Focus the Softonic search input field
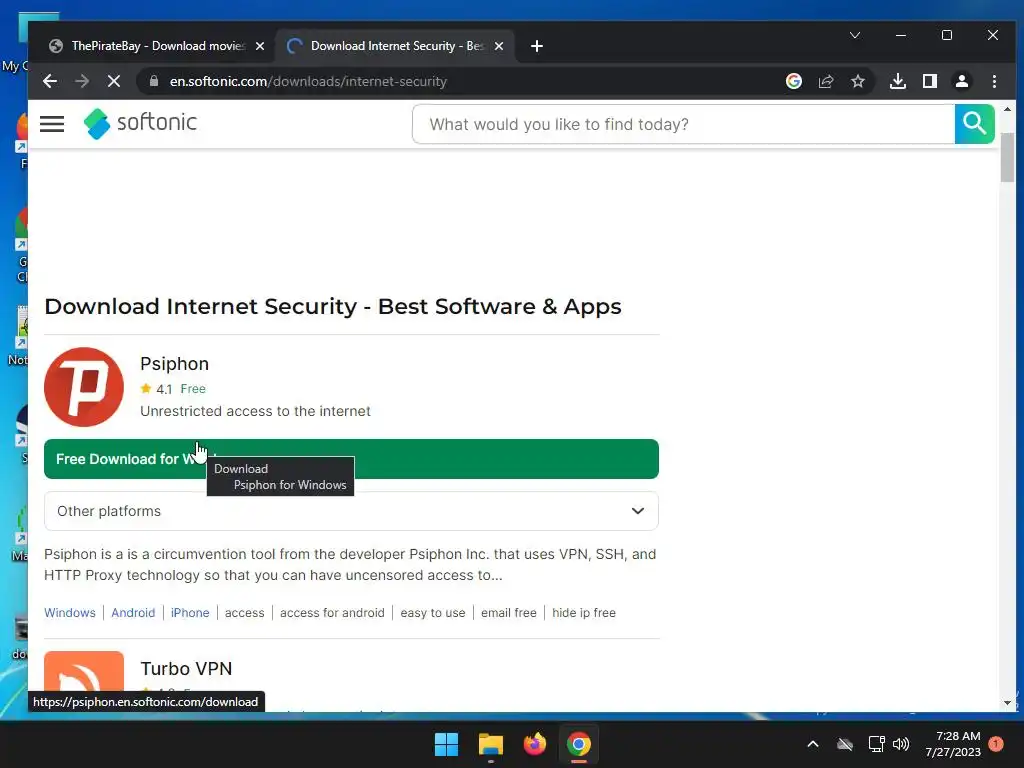This screenshot has height=768, width=1024. (x=683, y=124)
